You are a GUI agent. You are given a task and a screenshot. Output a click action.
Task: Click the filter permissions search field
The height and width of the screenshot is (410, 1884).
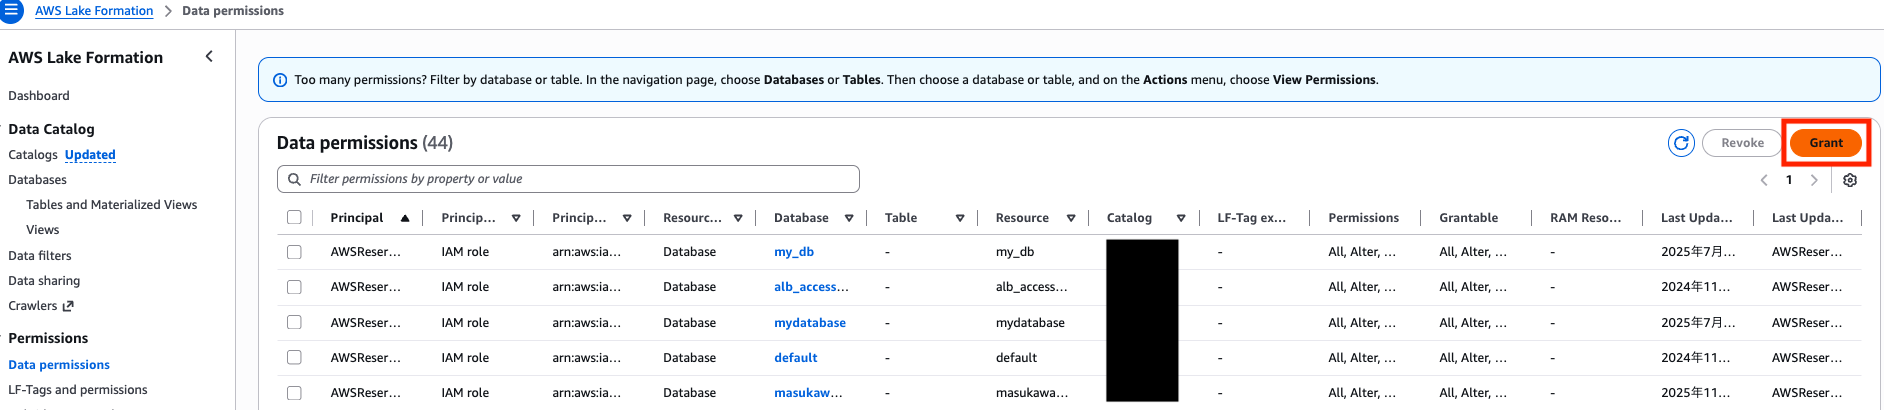point(568,179)
